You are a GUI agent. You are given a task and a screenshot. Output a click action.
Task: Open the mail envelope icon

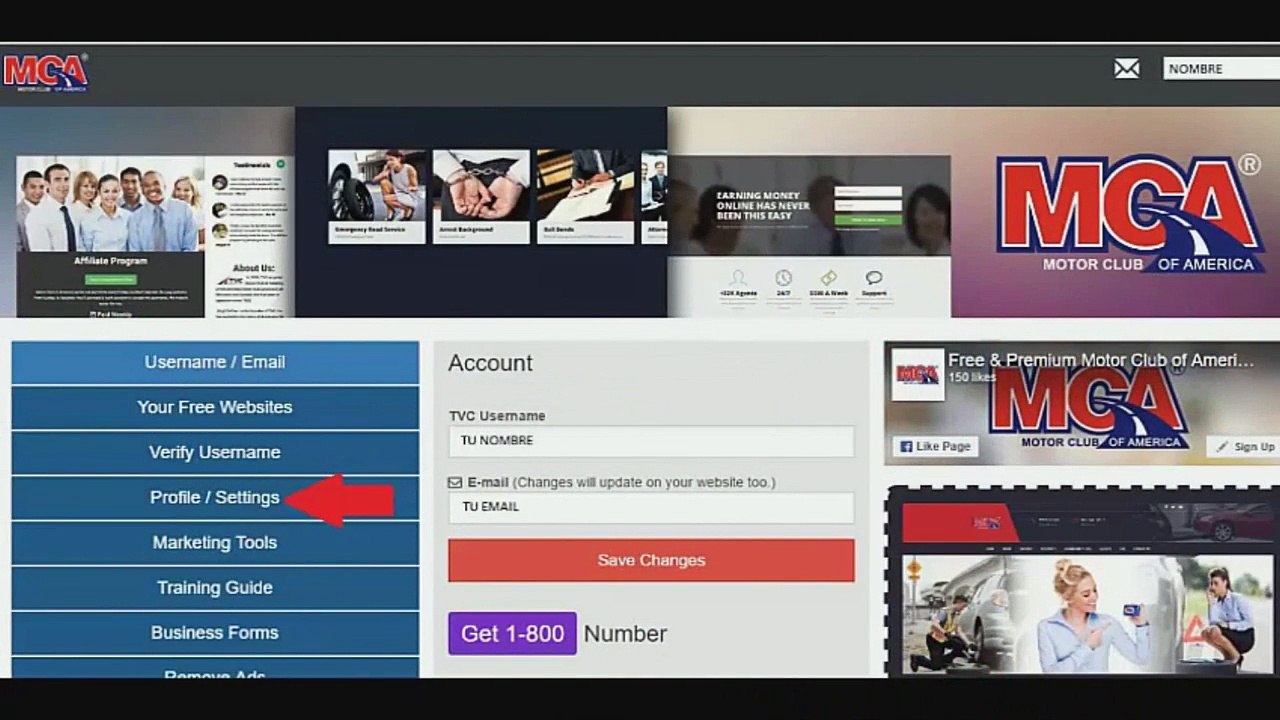(x=1127, y=68)
